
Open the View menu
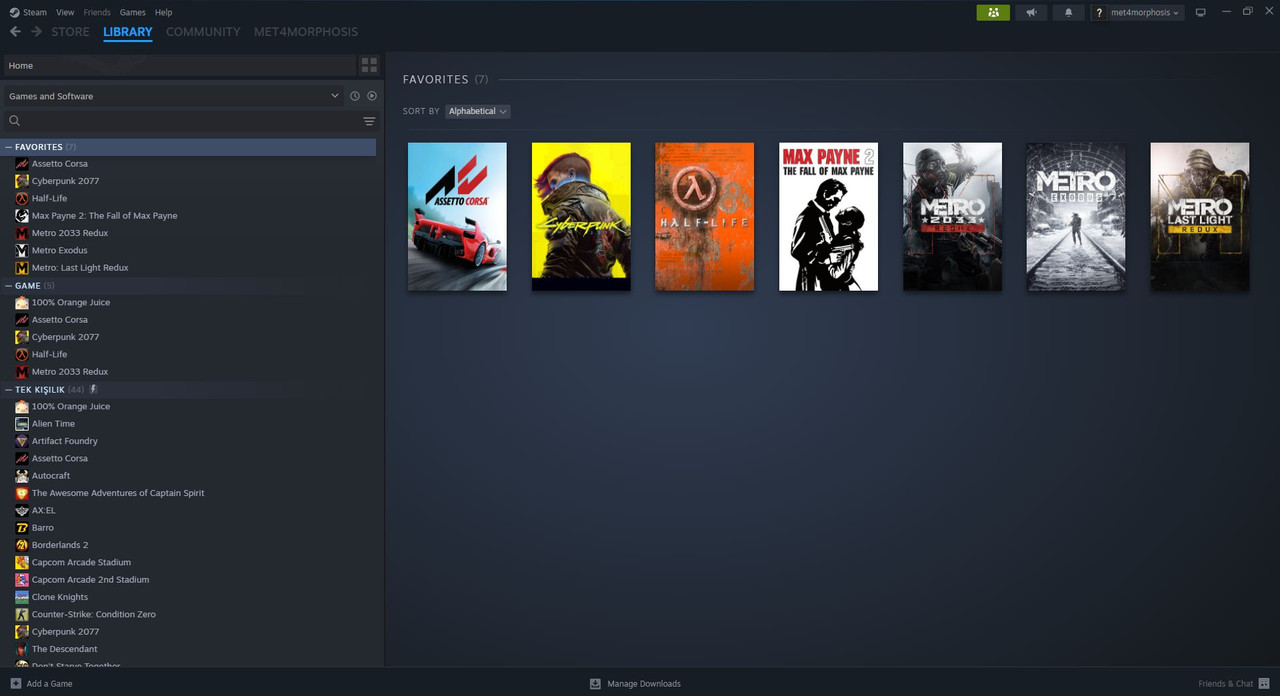(x=65, y=12)
